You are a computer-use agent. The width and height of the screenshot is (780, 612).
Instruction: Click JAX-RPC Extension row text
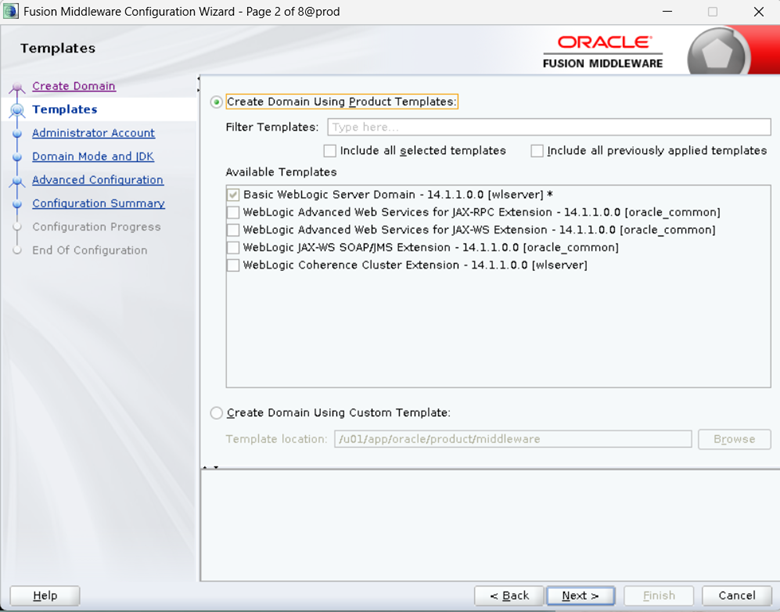click(482, 212)
